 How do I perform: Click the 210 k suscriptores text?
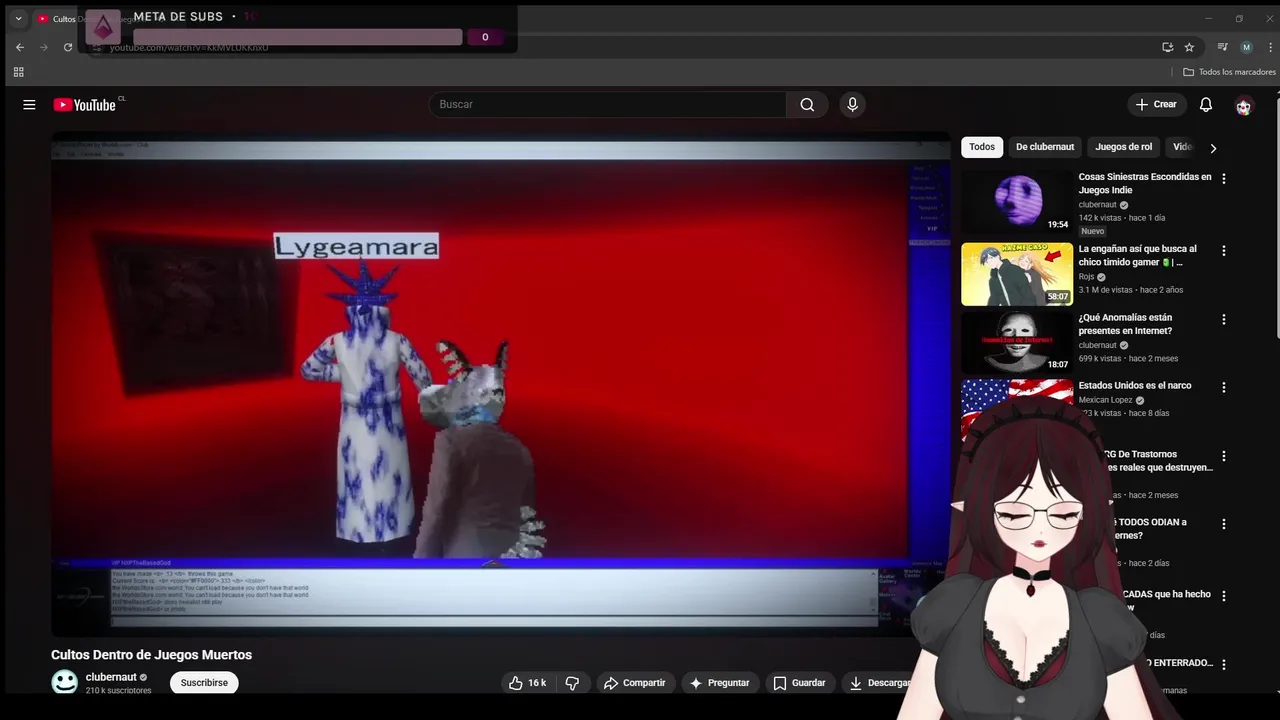(x=118, y=691)
